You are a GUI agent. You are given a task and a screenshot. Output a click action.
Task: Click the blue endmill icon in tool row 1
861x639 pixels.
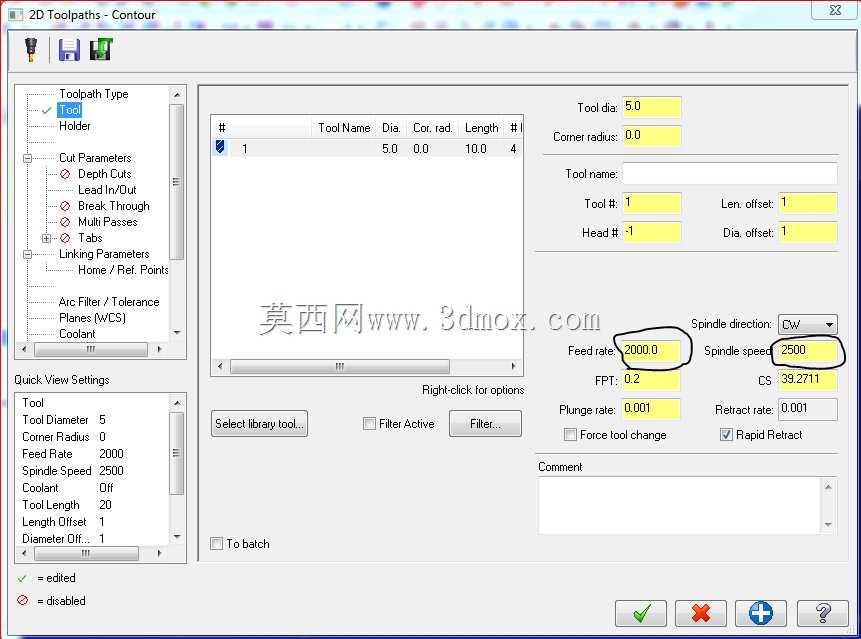[220, 147]
